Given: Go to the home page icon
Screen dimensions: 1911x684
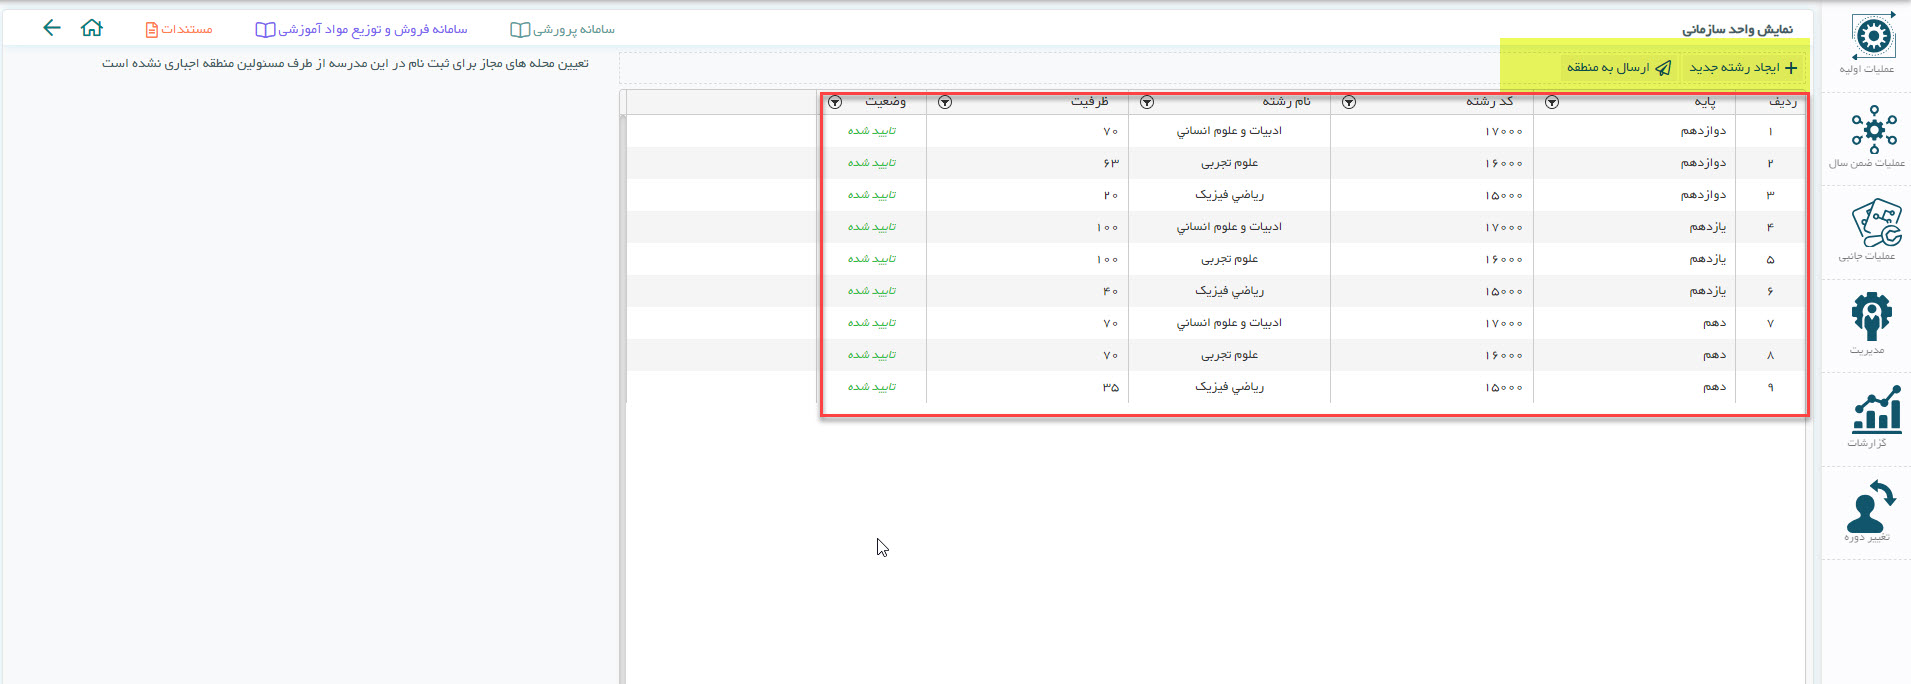Looking at the screenshot, I should coord(92,28).
